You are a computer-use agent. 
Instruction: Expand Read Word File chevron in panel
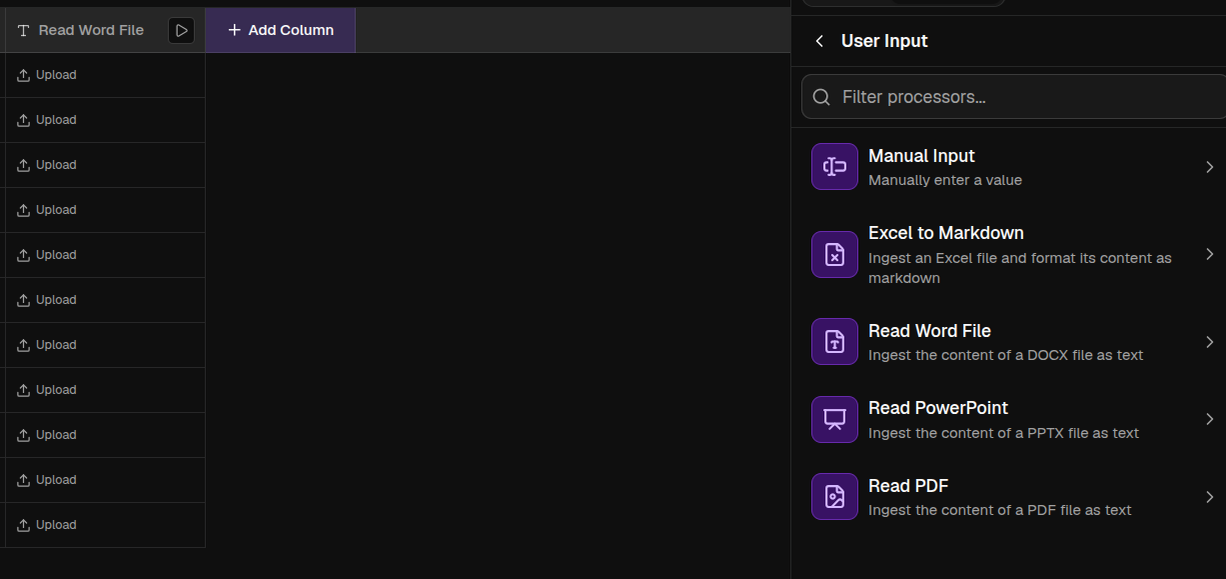[1209, 342]
